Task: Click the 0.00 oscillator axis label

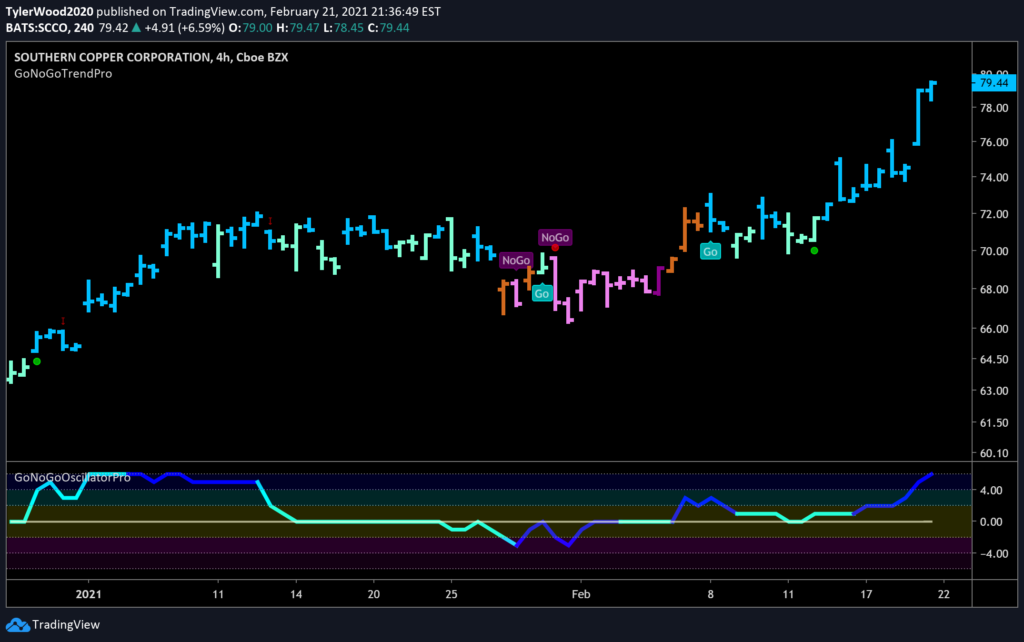Action: tap(991, 522)
